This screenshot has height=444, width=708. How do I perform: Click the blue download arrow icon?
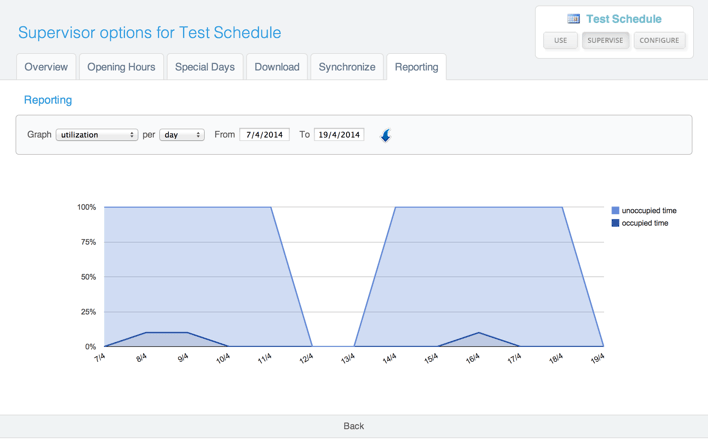pos(386,135)
